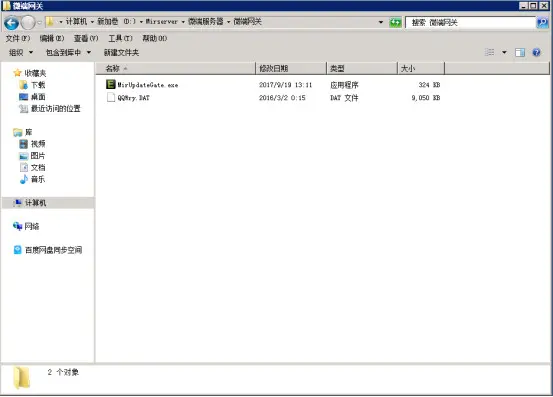
Task: Open the 组织 dropdown
Action: (x=21, y=53)
